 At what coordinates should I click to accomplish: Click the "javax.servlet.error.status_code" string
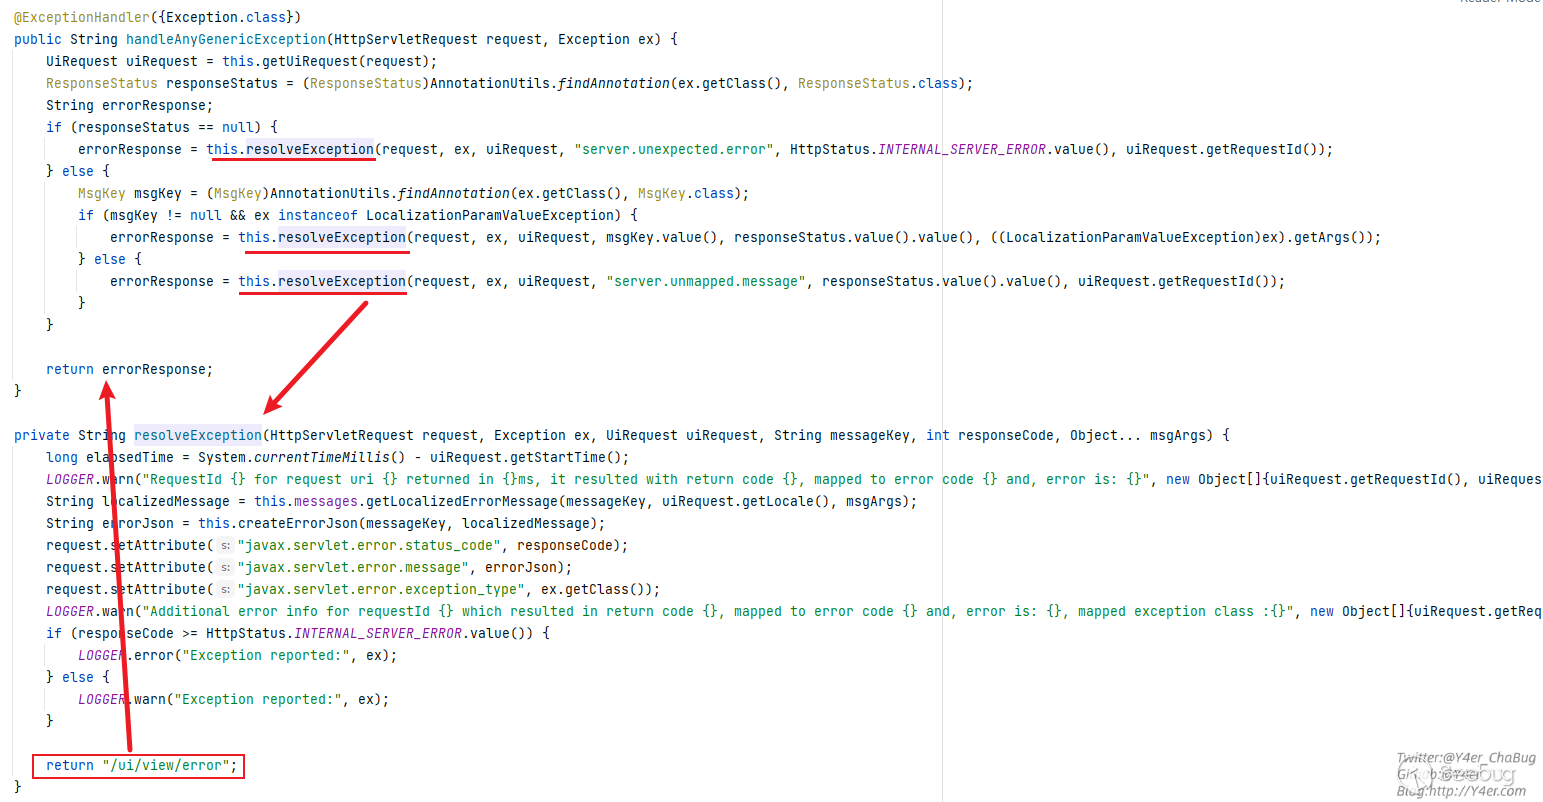pyautogui.click(x=370, y=545)
